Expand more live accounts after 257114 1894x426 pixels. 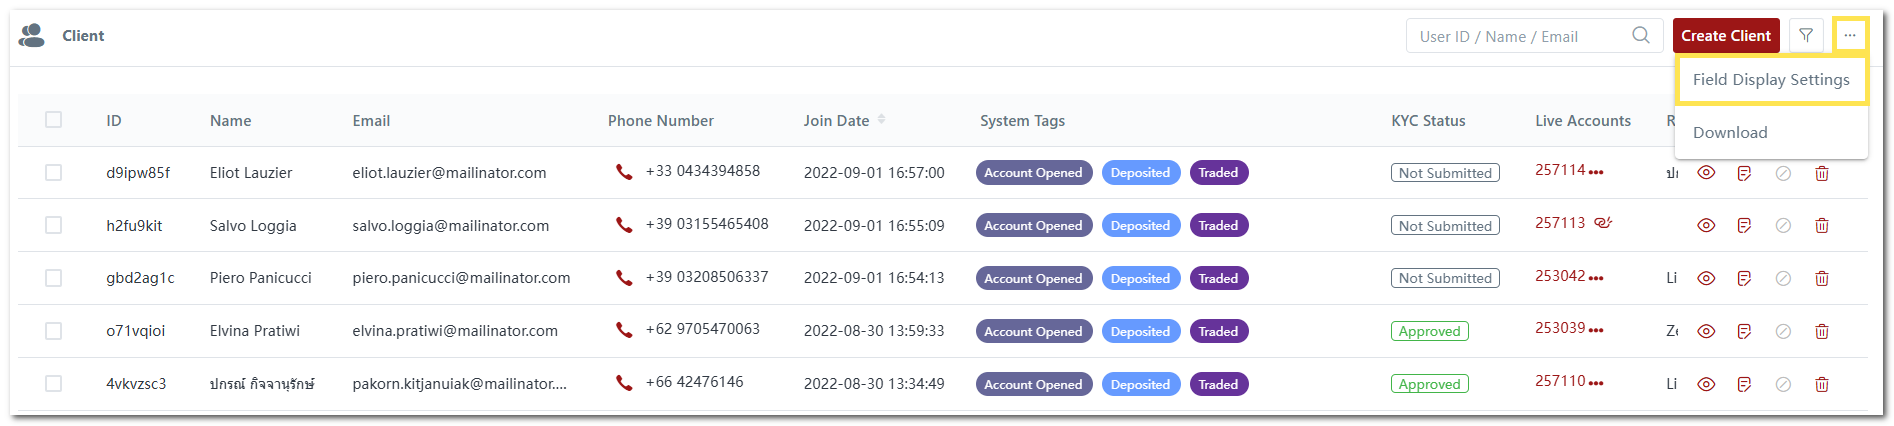pos(1596,172)
